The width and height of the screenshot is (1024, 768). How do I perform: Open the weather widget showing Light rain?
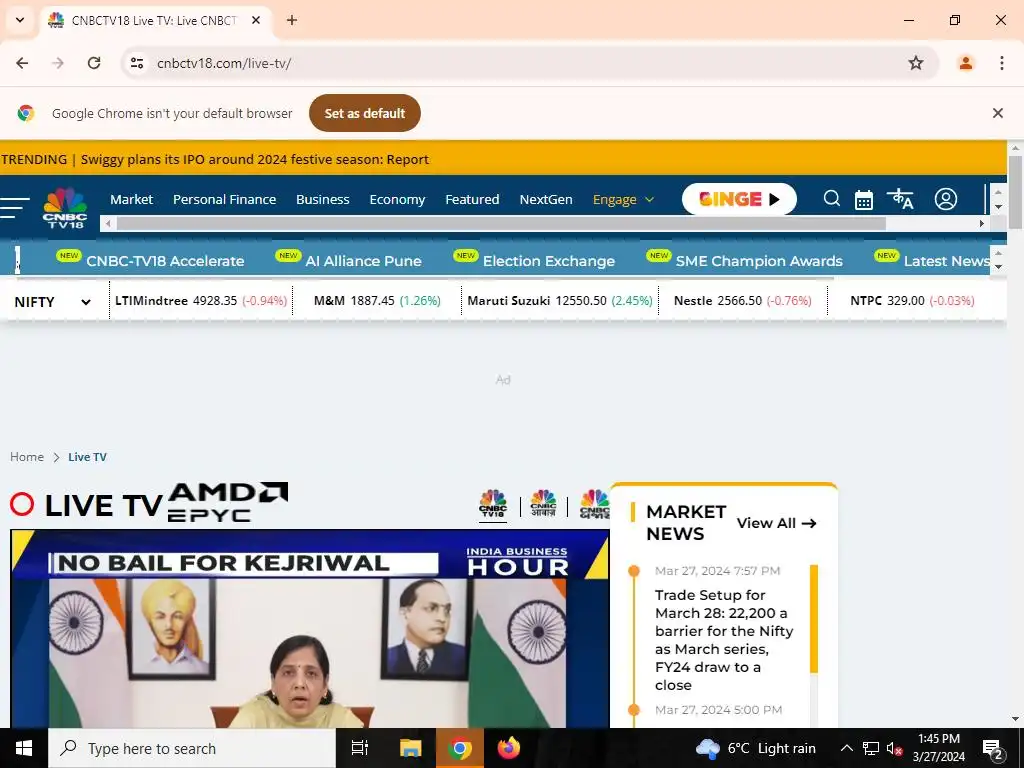[756, 748]
